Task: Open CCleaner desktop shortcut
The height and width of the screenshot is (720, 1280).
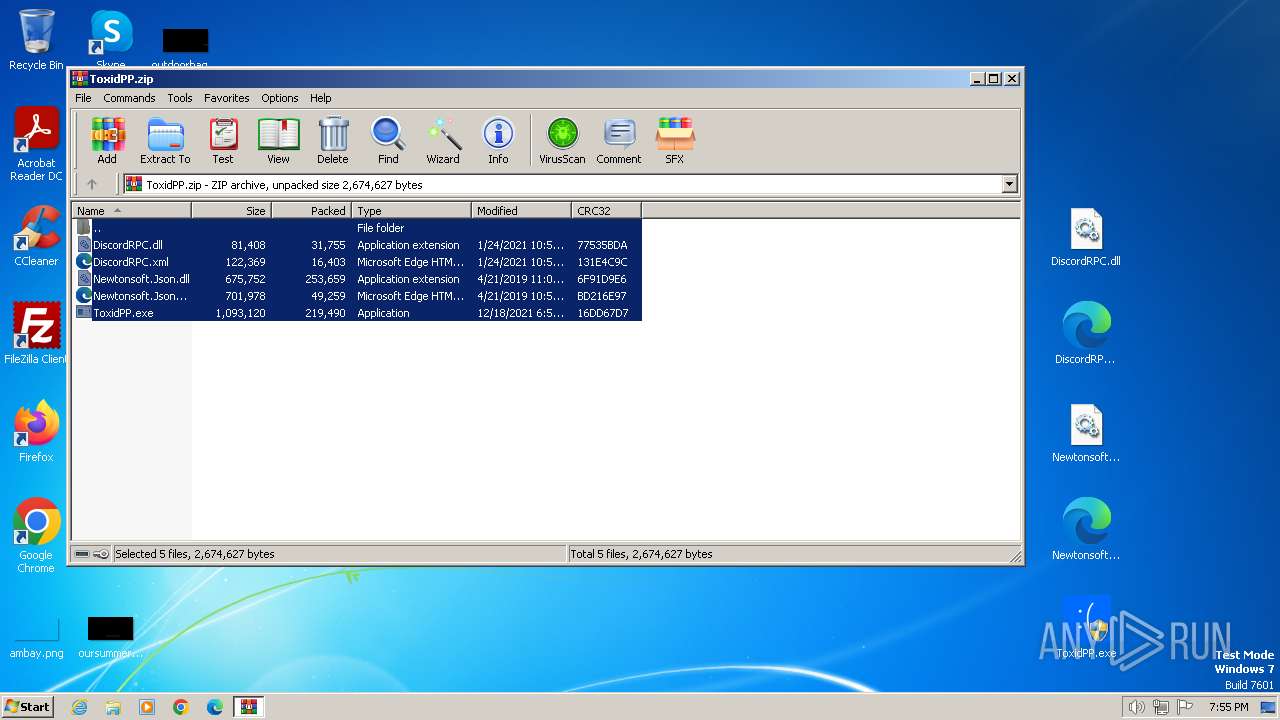Action: (36, 236)
